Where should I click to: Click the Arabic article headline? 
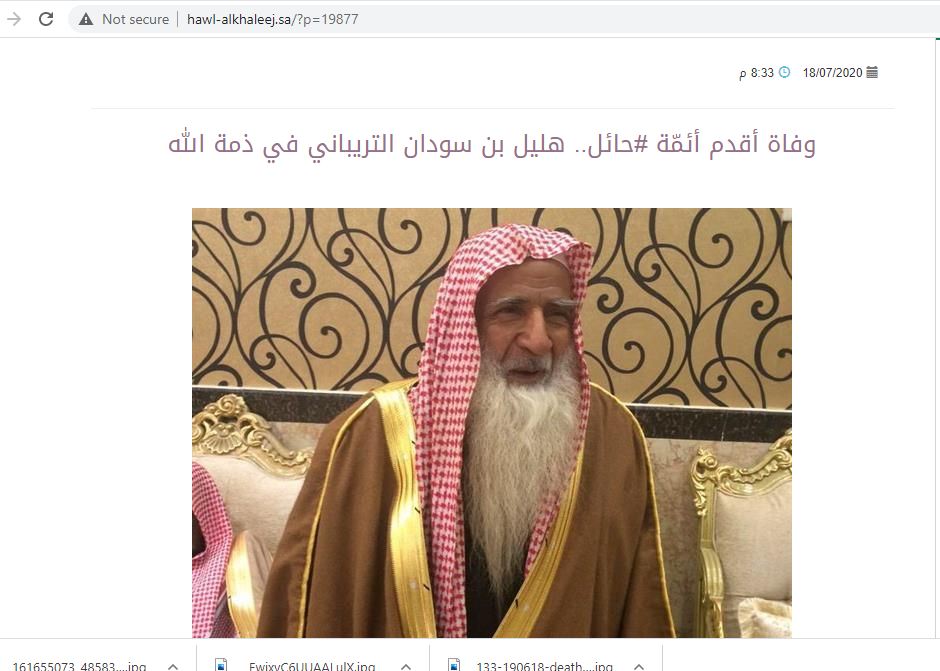[492, 144]
